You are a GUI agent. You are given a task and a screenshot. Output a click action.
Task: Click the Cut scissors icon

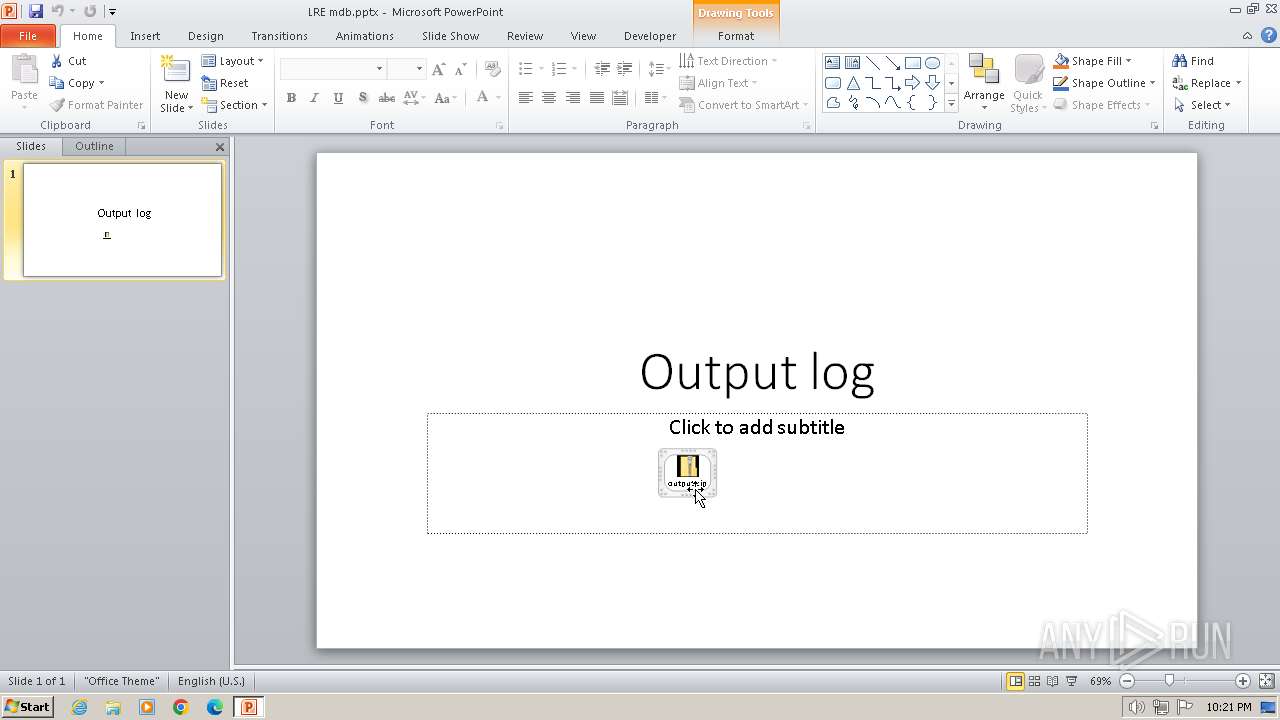point(57,61)
